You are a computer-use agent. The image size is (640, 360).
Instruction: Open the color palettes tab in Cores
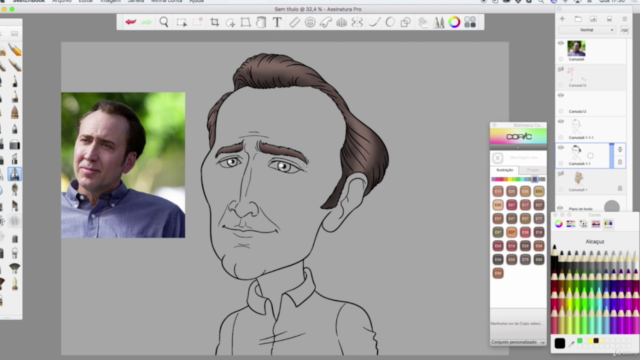point(583,224)
